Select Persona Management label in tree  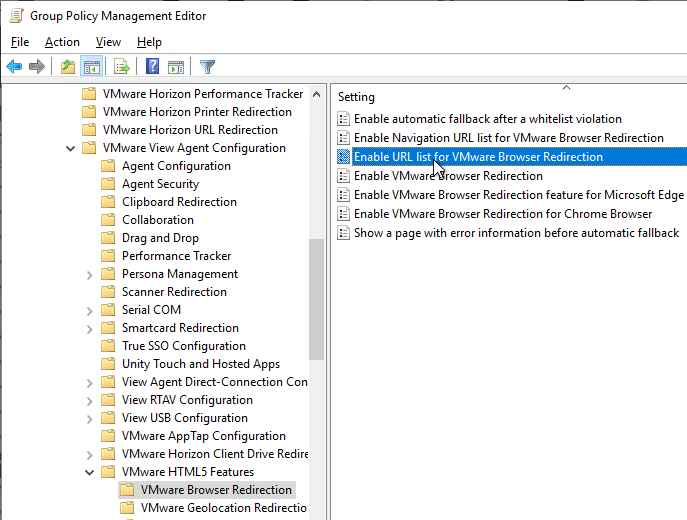pos(180,273)
